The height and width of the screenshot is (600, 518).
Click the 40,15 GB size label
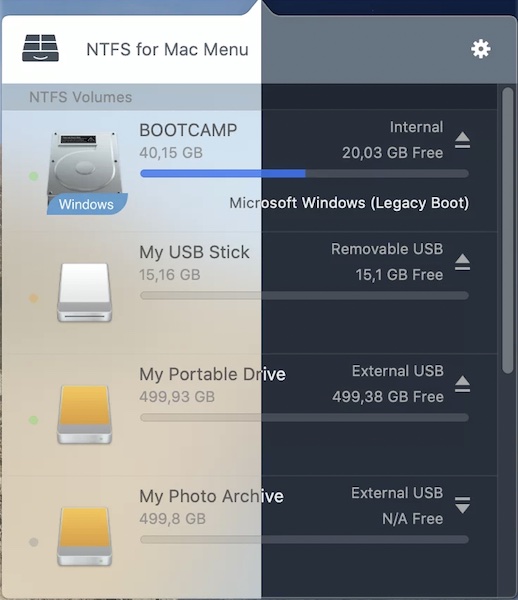(171, 153)
